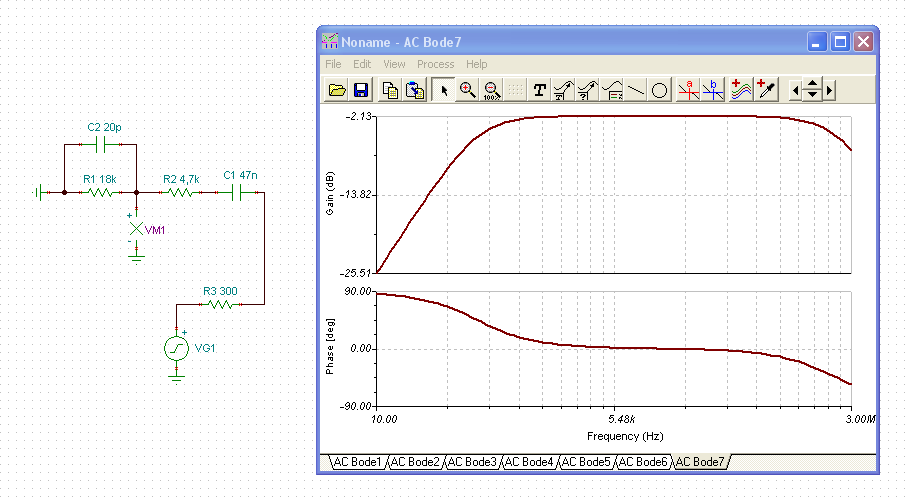Click the Open file folder icon
Image resolution: width=910 pixels, height=503 pixels.
pos(337,91)
